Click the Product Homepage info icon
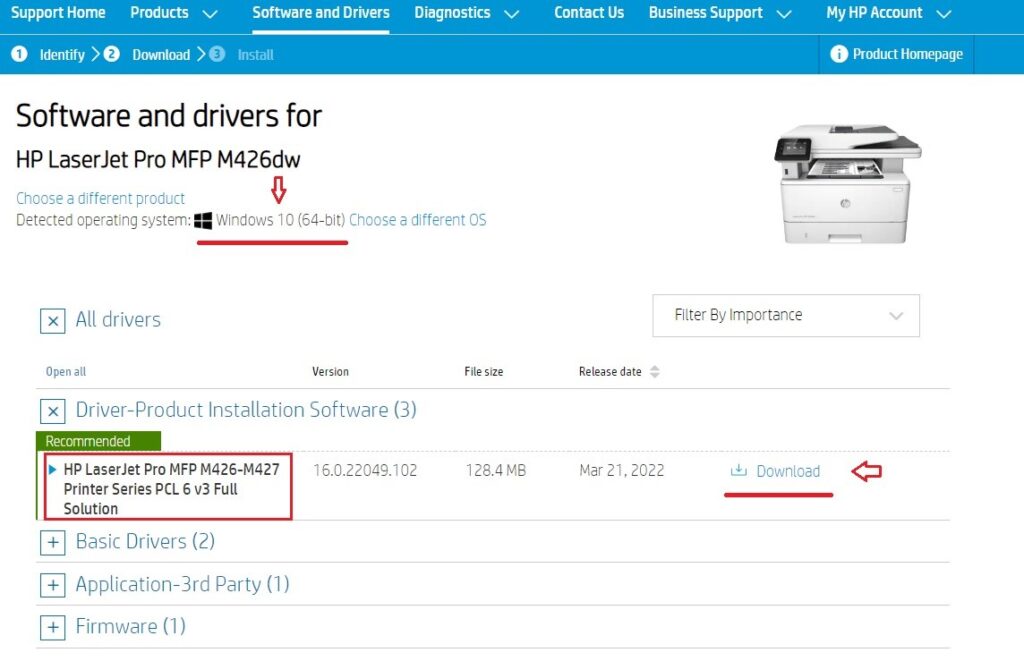 (x=839, y=54)
